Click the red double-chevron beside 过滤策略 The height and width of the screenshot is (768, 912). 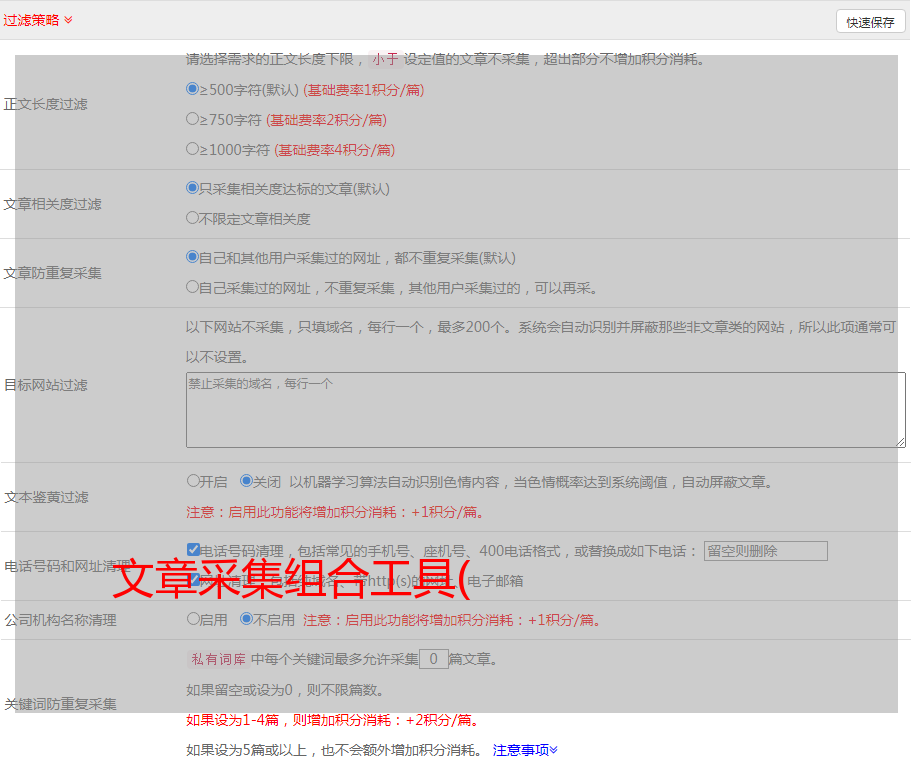[x=68, y=20]
